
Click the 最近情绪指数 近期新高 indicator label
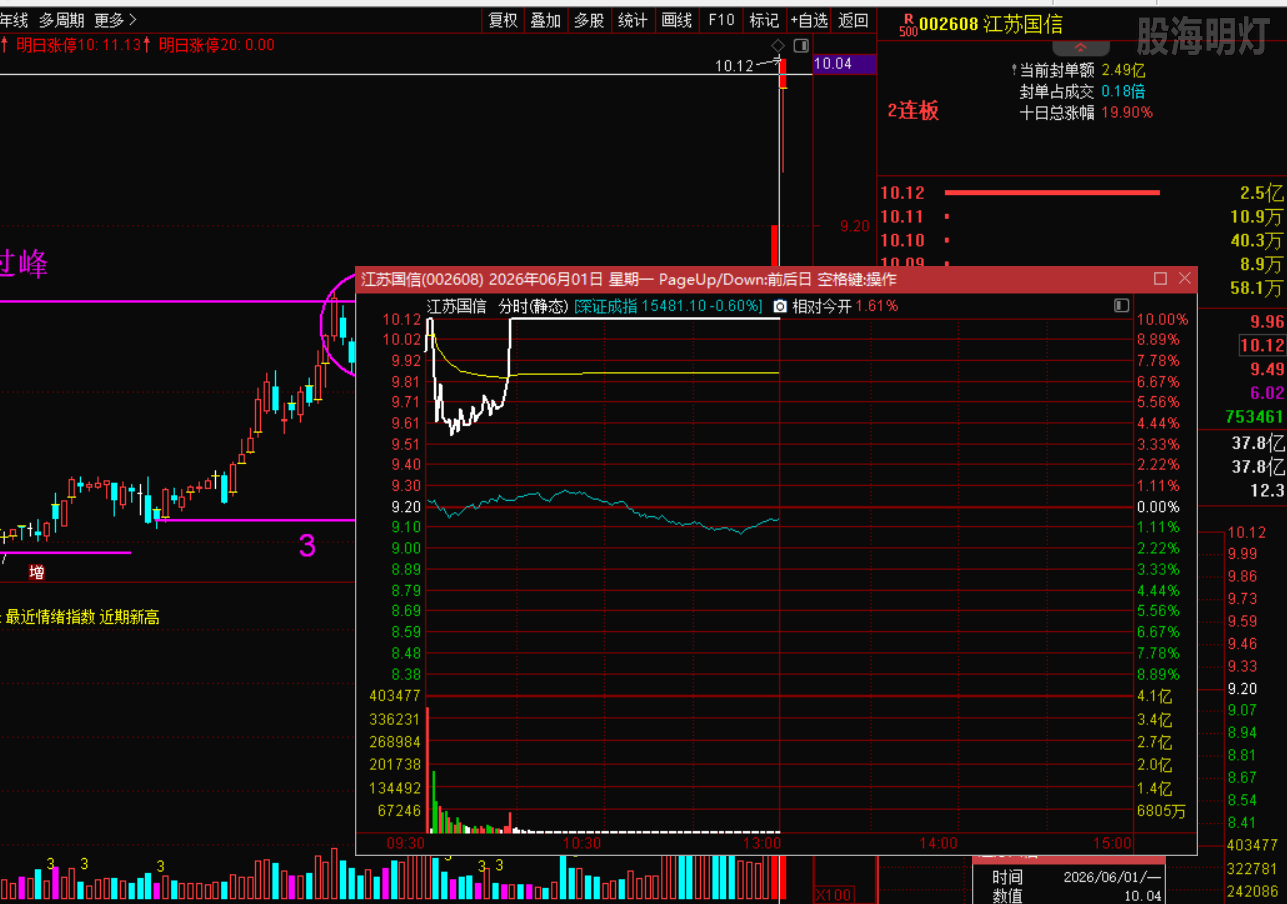click(x=83, y=617)
